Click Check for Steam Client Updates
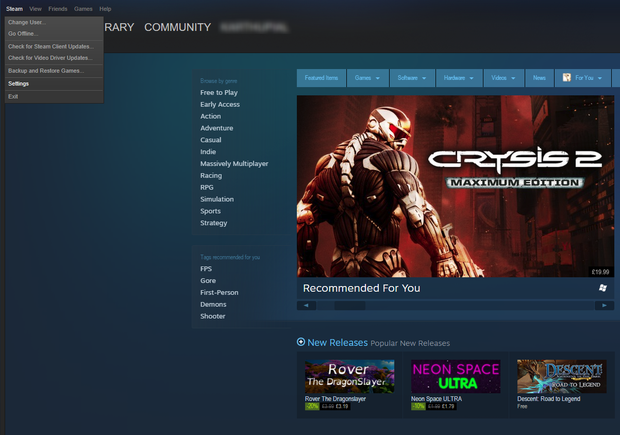Screen dimensions: 620x435 click(50, 46)
